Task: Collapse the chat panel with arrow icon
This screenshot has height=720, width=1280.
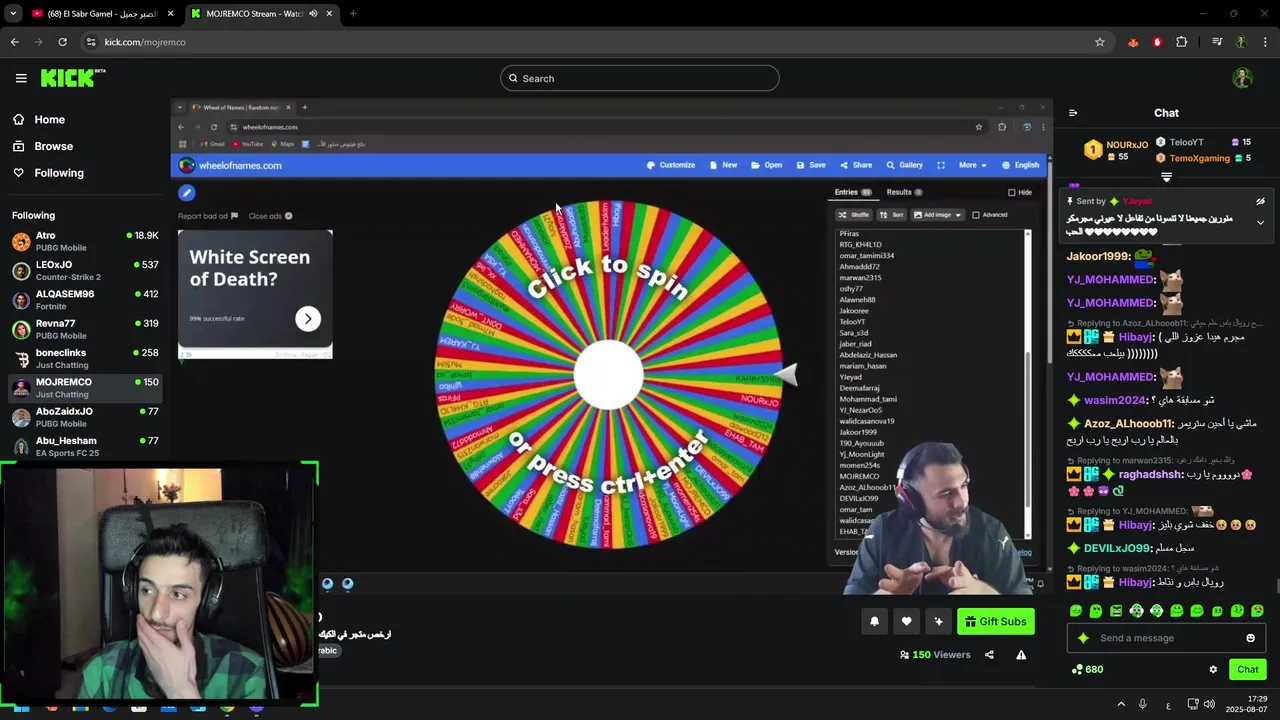Action: tap(1073, 113)
